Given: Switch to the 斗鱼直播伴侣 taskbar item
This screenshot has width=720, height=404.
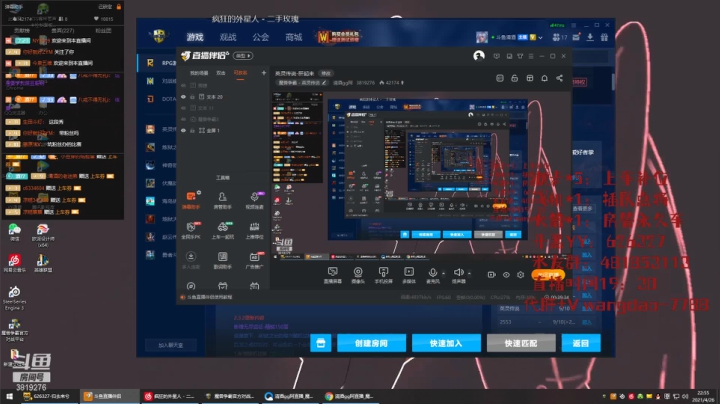Looking at the screenshot, I should coord(109,396).
